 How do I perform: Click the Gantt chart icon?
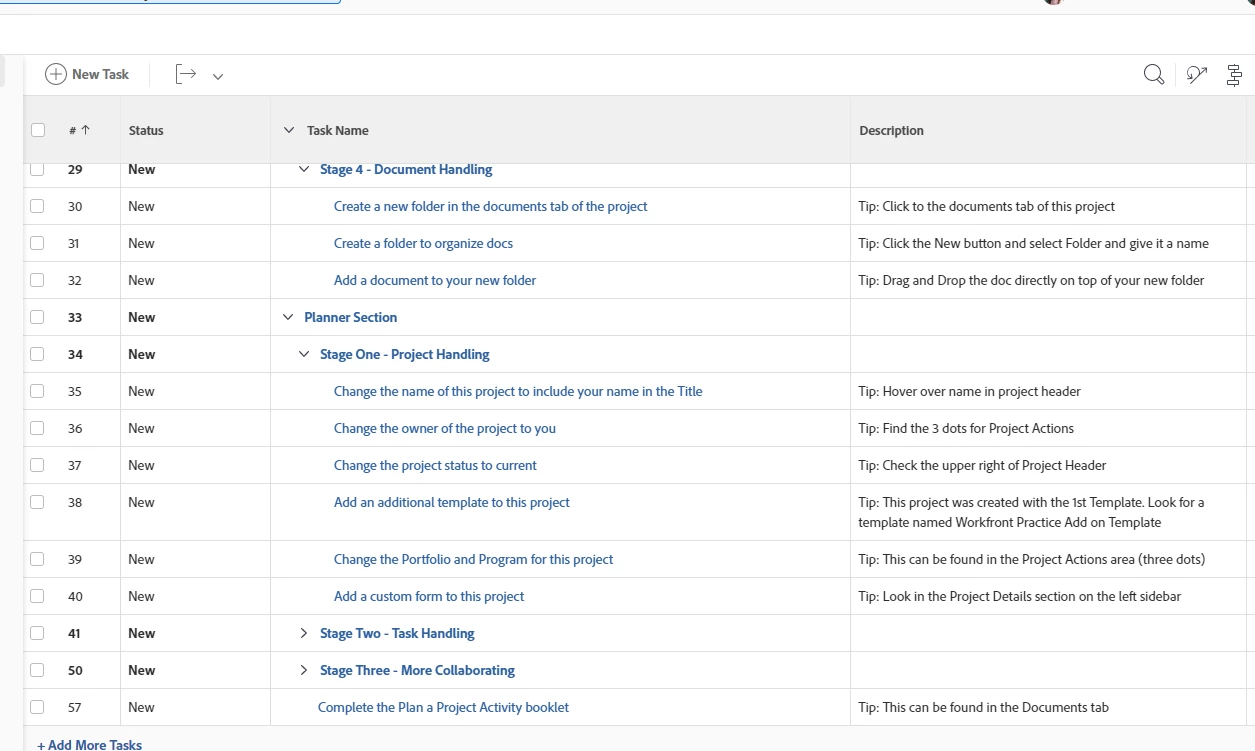pyautogui.click(x=1234, y=74)
